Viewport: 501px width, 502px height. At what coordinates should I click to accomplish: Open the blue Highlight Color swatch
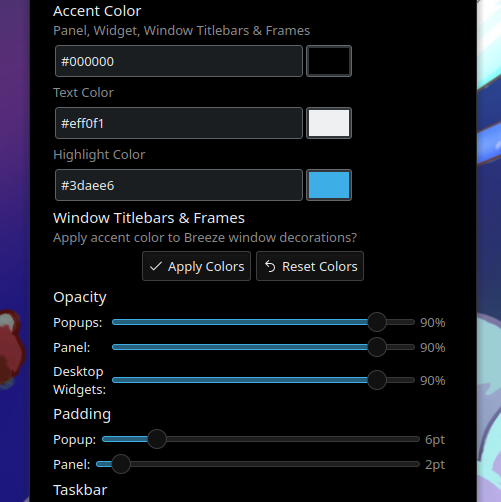329,185
